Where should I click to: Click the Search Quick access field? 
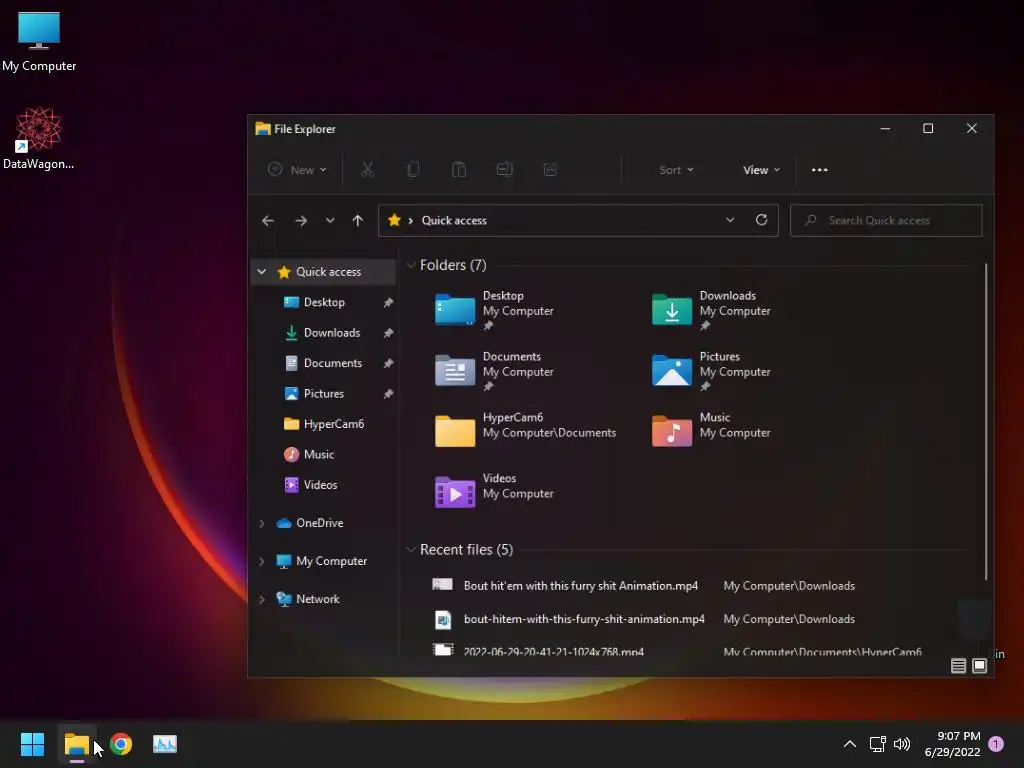click(886, 220)
